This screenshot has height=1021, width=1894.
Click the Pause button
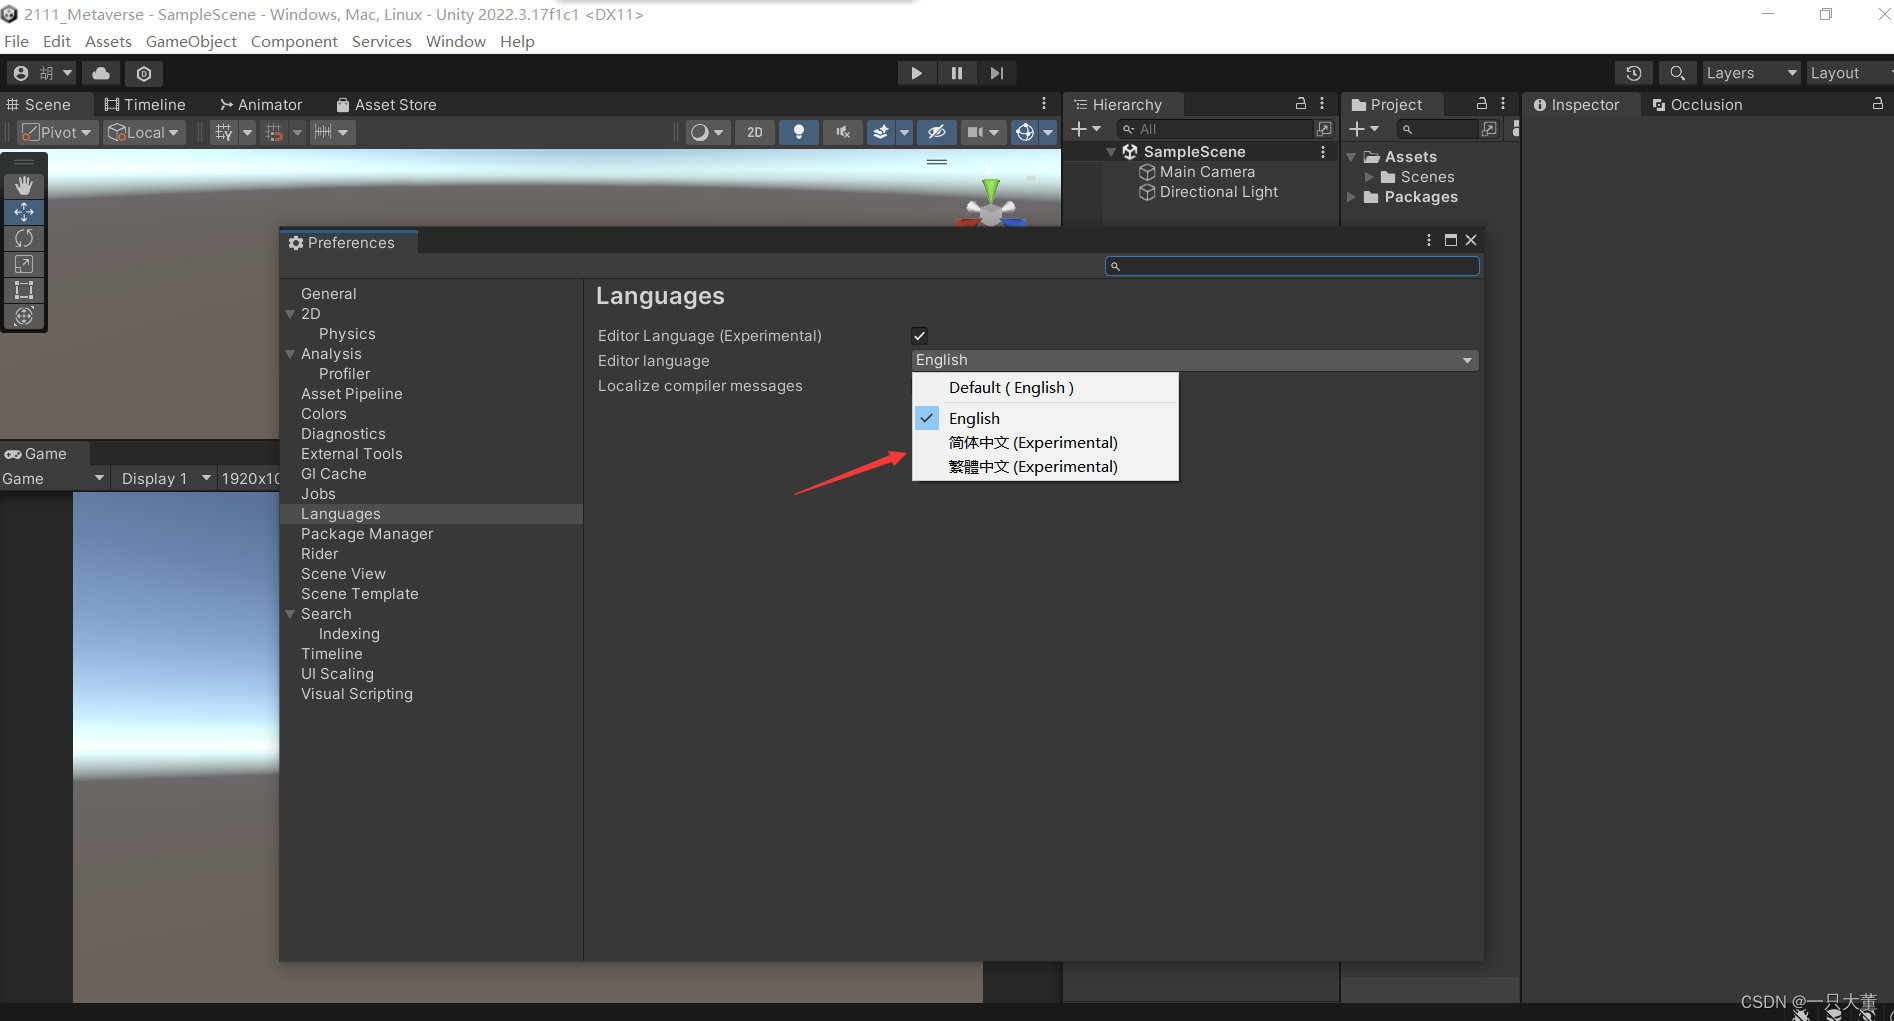click(x=957, y=73)
